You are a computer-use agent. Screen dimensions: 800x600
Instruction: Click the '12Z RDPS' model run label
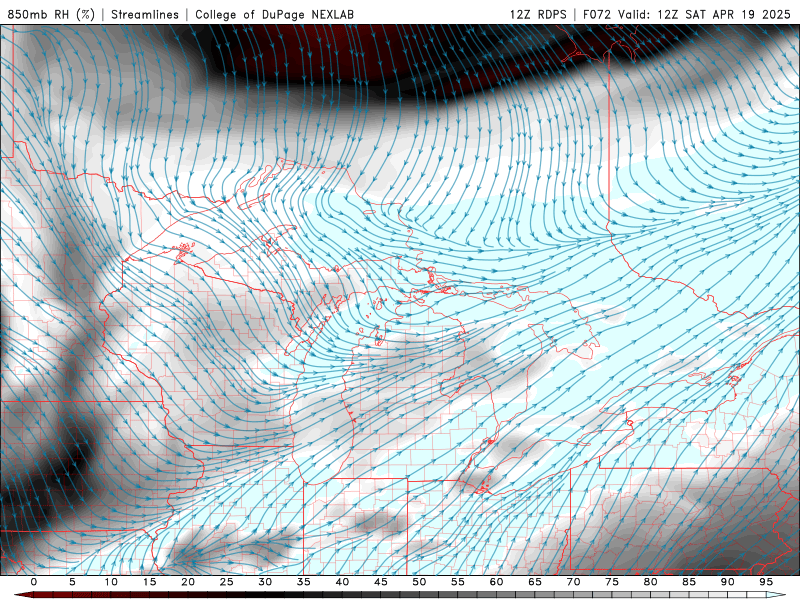538,14
